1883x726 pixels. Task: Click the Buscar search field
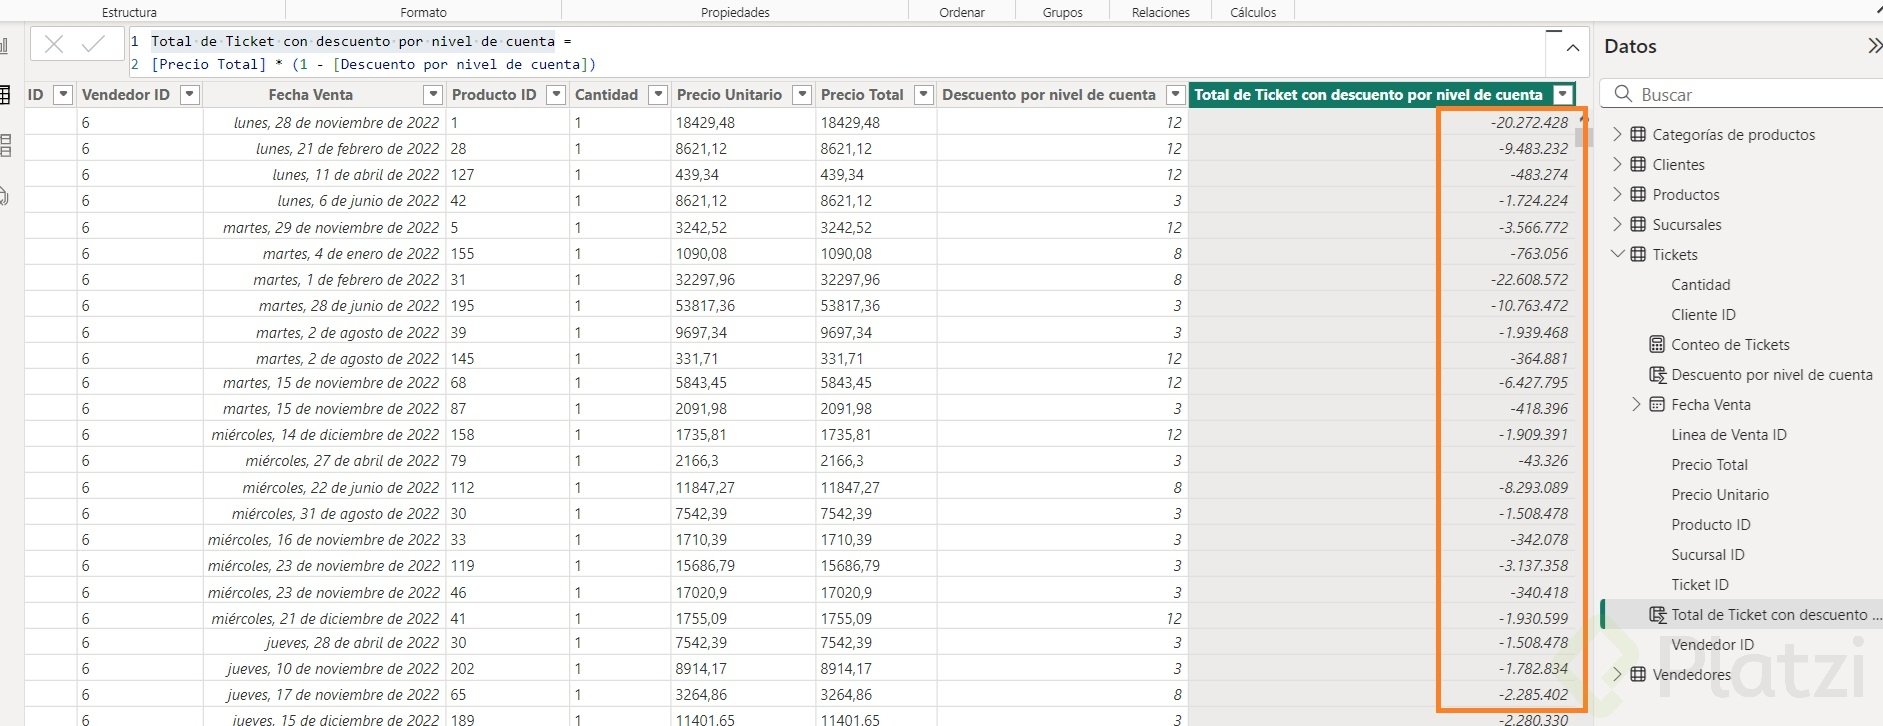tap(1742, 94)
